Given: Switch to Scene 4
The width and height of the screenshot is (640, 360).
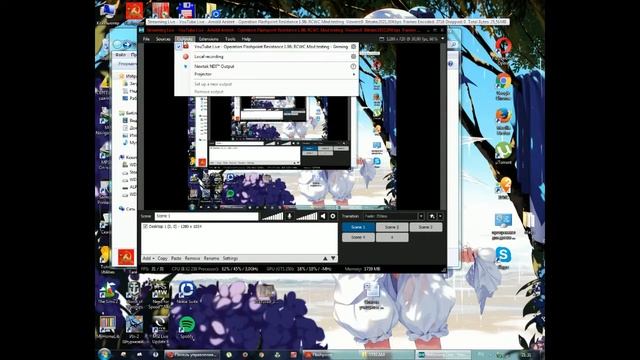Looking at the screenshot, I should (x=358, y=237).
